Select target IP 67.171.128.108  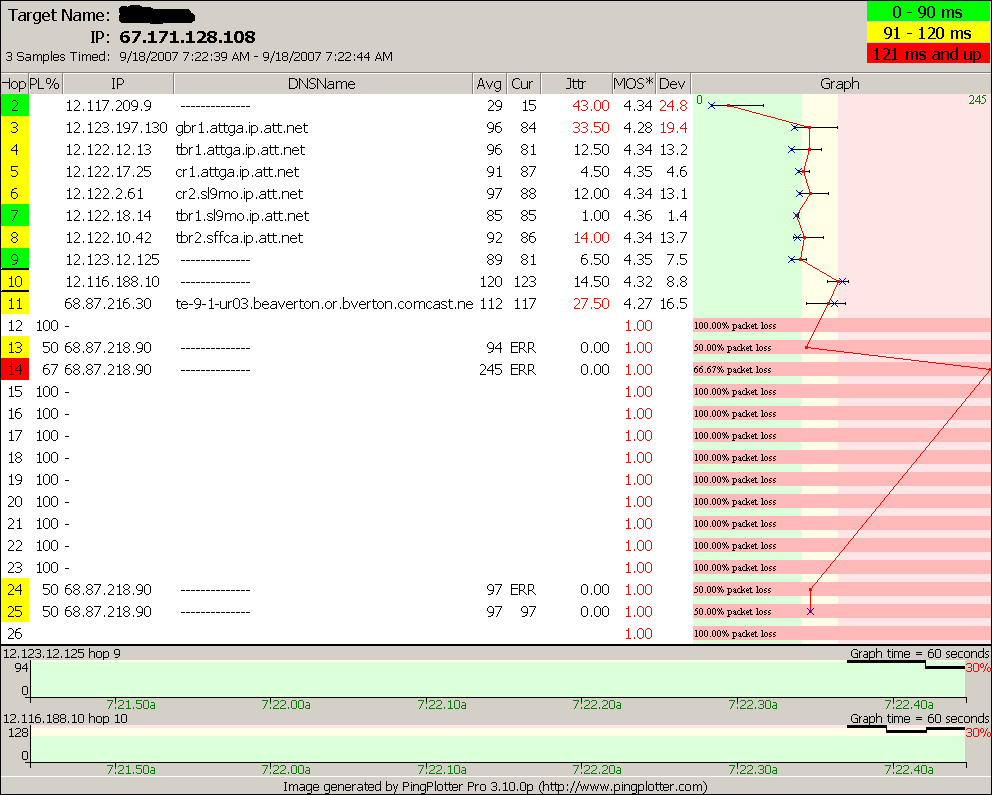click(x=187, y=37)
